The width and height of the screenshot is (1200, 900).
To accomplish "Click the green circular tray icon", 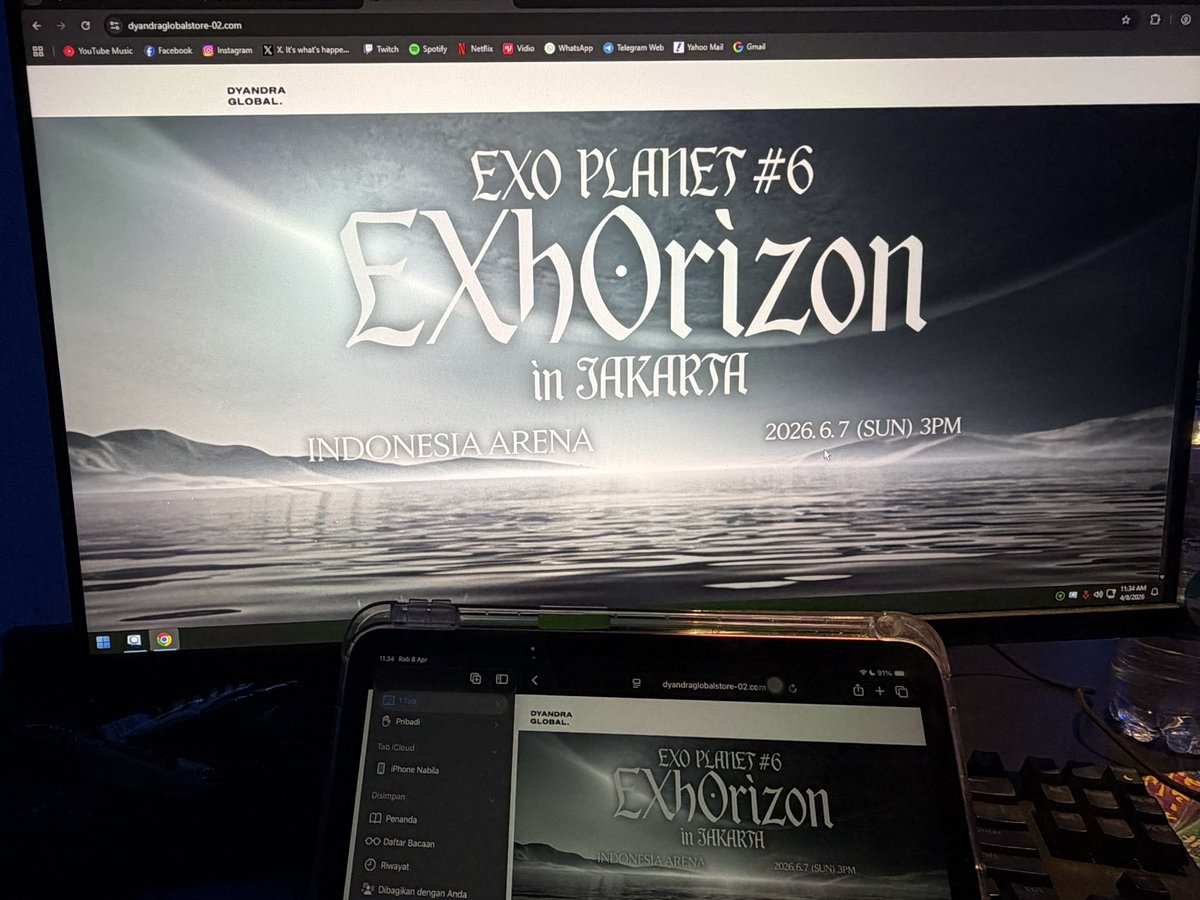I will (1060, 595).
